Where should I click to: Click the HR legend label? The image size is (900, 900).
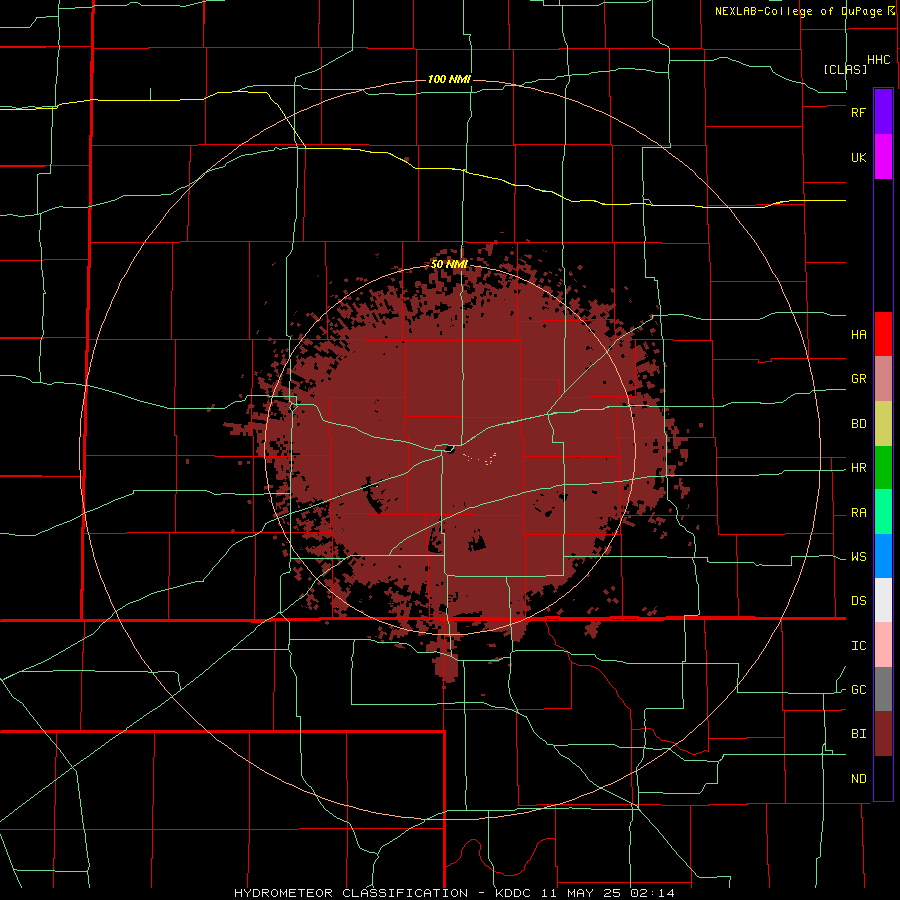pos(858,468)
